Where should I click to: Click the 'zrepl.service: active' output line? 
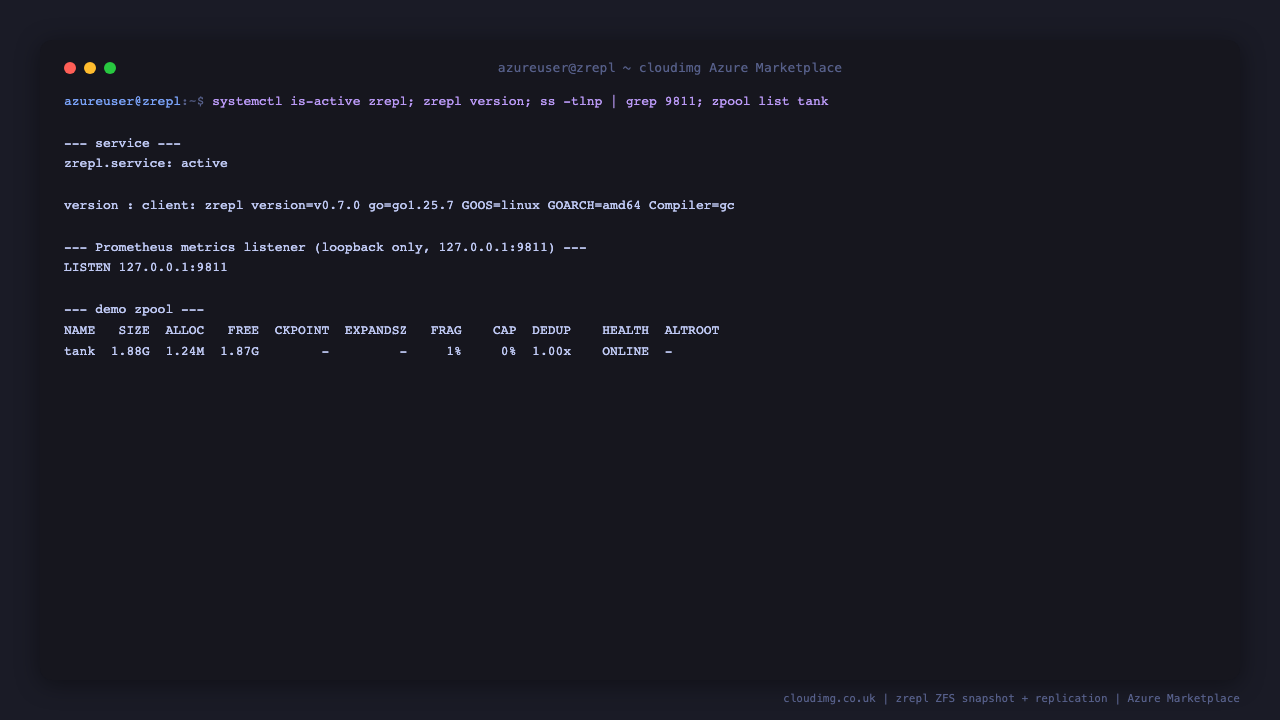click(x=146, y=163)
